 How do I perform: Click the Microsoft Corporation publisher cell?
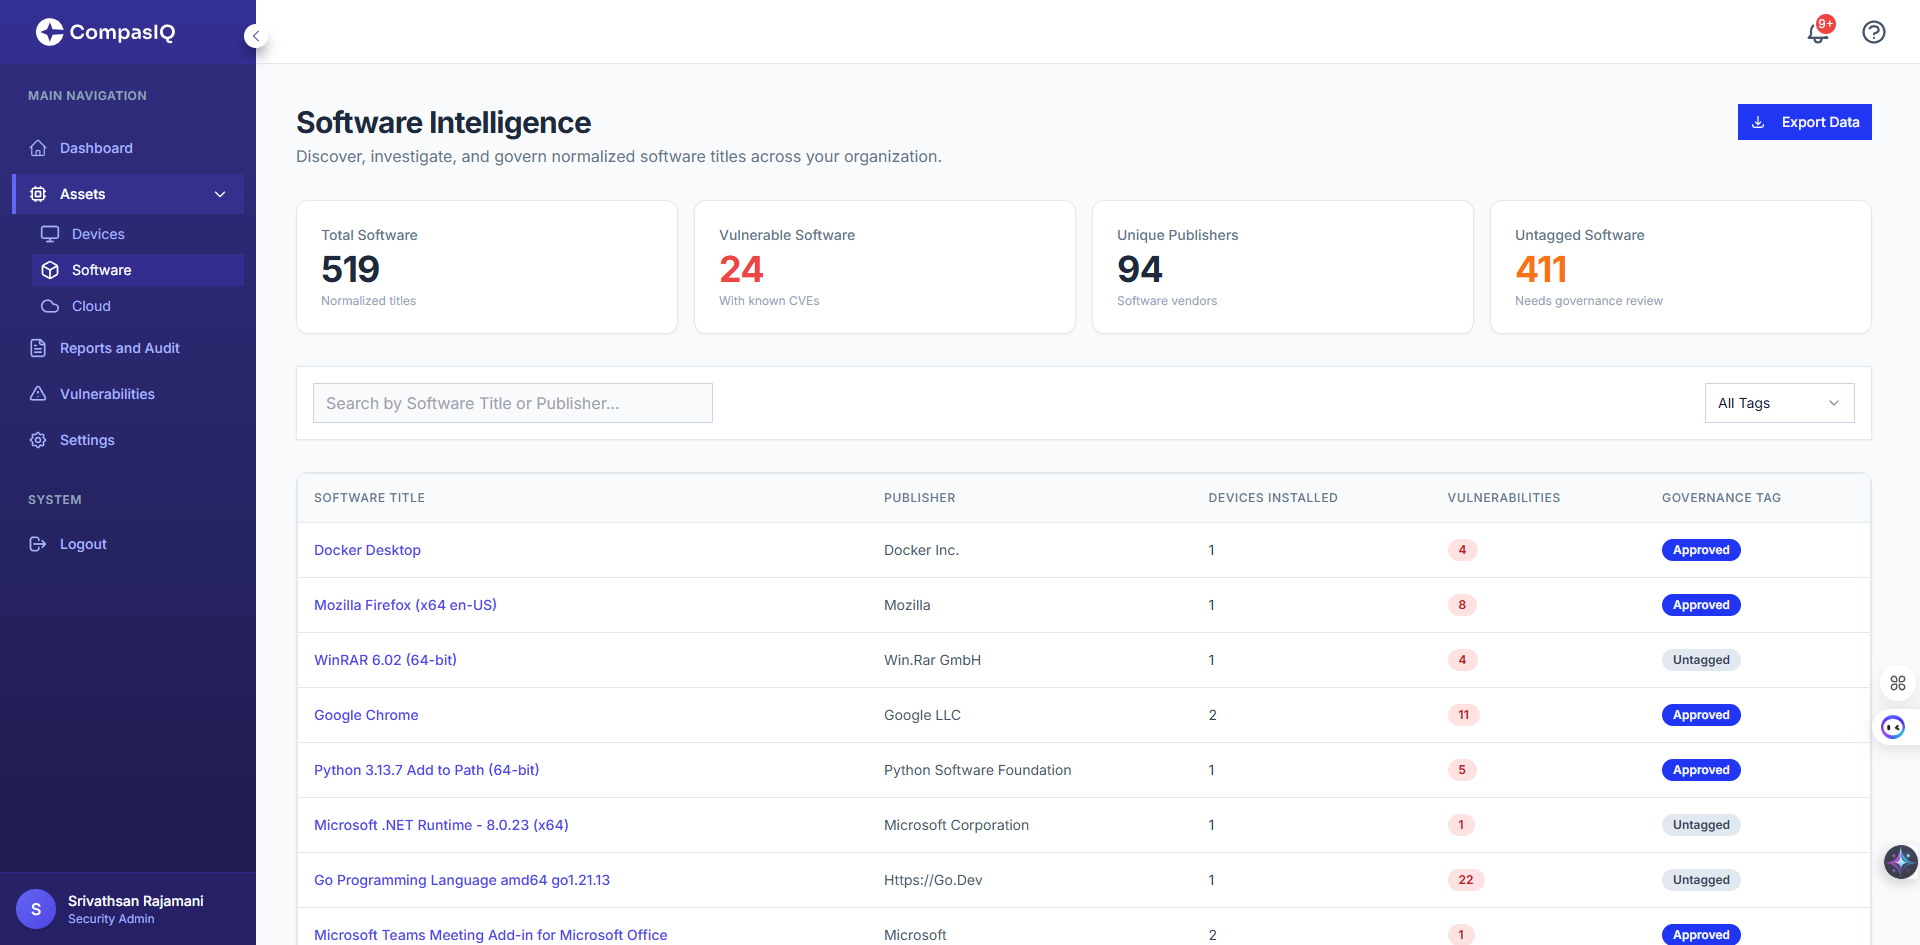click(x=956, y=825)
